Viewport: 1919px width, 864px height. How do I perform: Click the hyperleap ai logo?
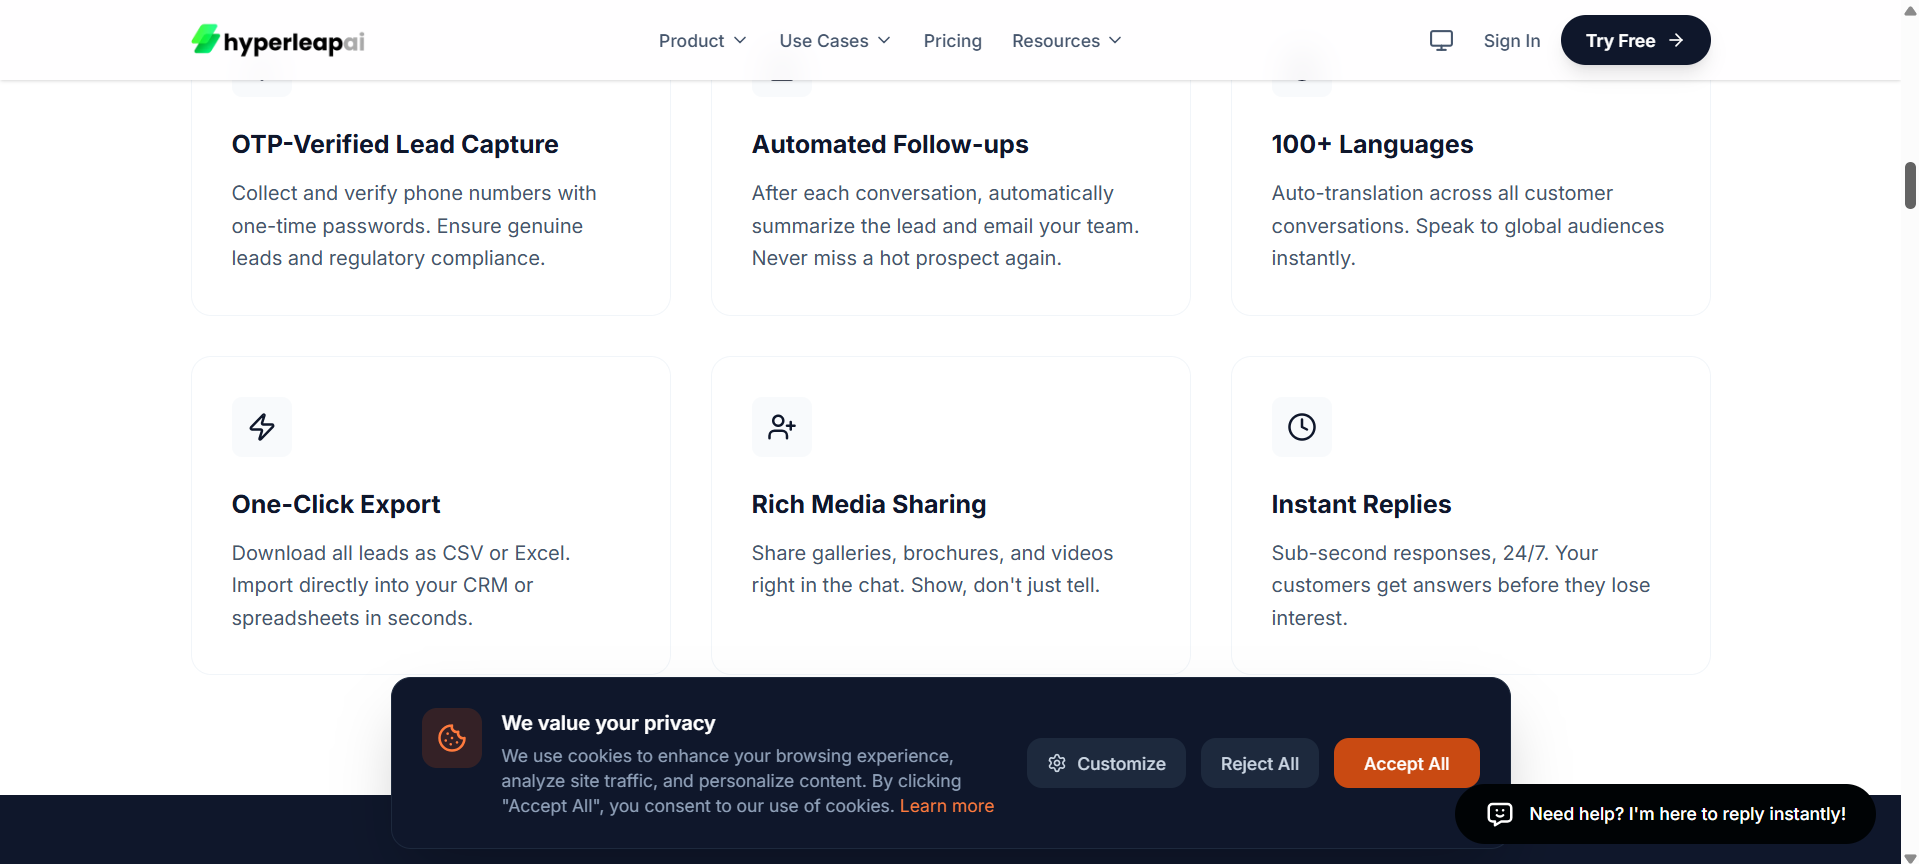(278, 40)
